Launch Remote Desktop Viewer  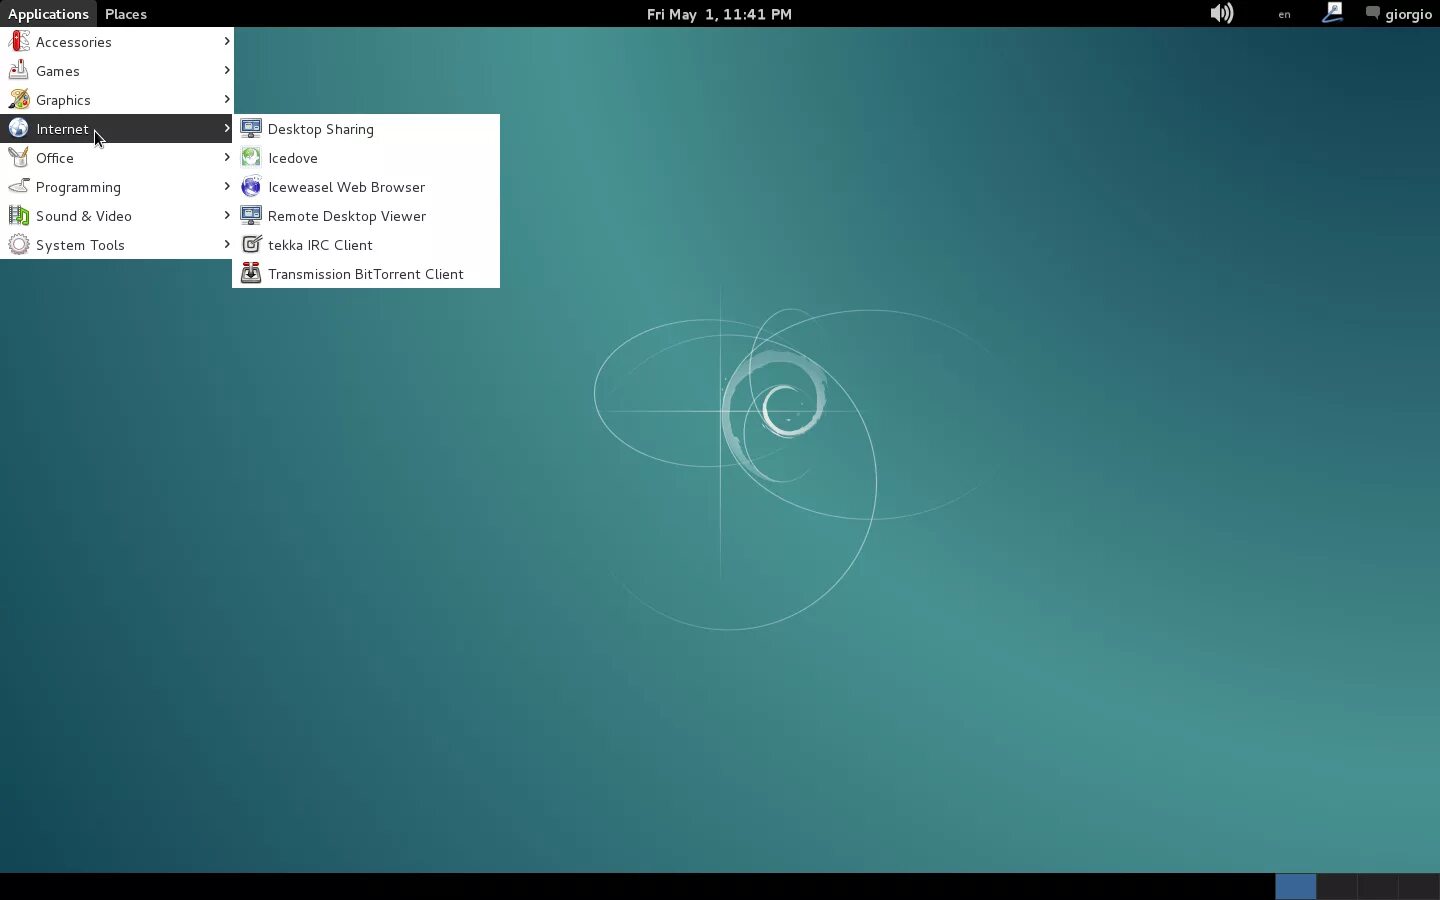tap(366, 215)
